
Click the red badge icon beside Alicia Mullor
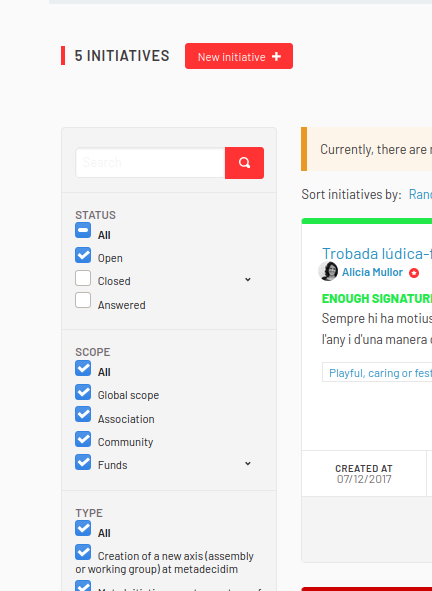coord(414,273)
